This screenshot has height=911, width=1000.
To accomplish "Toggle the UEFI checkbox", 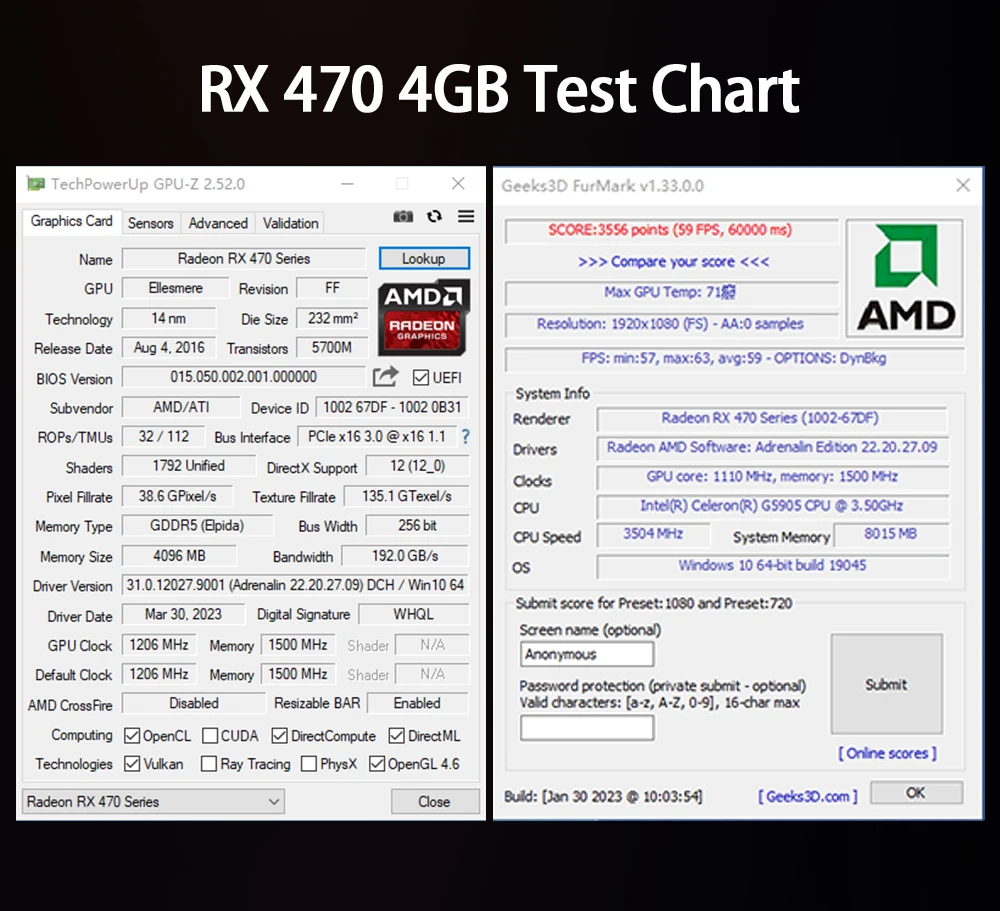I will point(420,378).
